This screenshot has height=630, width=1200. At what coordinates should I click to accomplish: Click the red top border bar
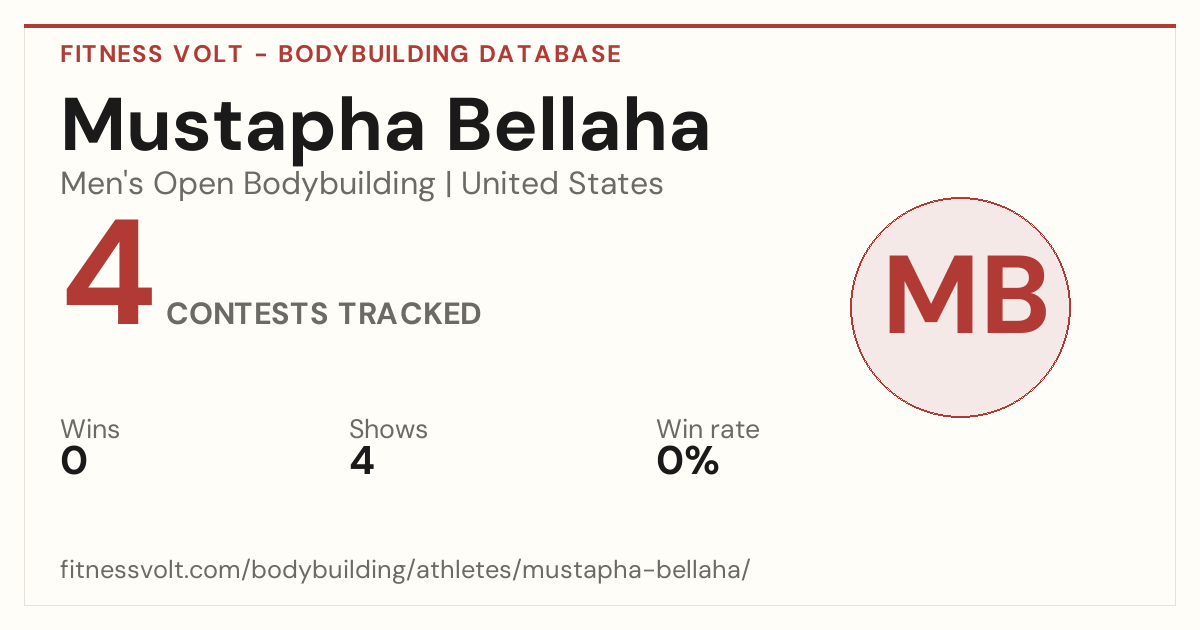(x=600, y=26)
